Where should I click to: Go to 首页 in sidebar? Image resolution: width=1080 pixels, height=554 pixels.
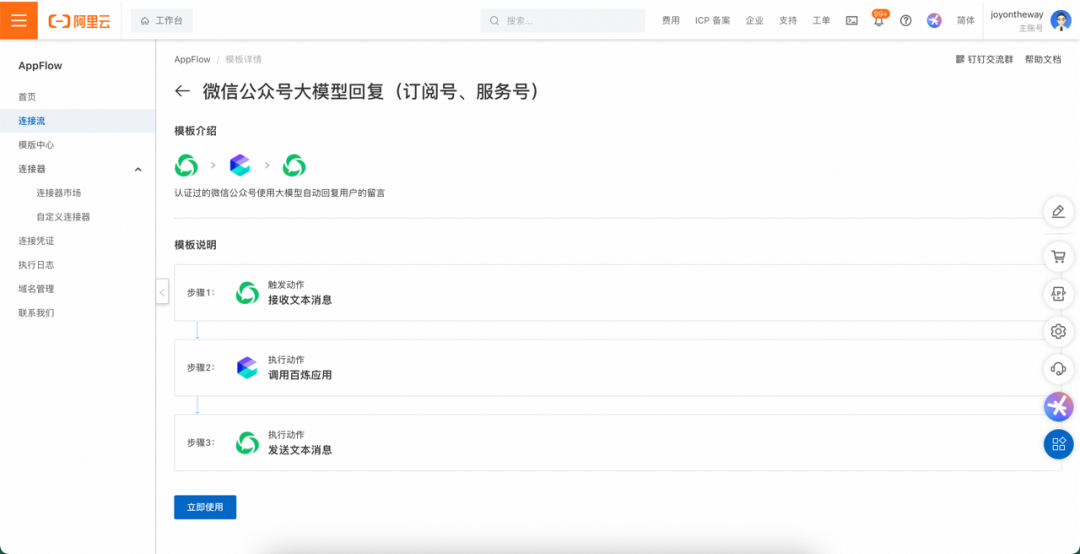coord(27,97)
